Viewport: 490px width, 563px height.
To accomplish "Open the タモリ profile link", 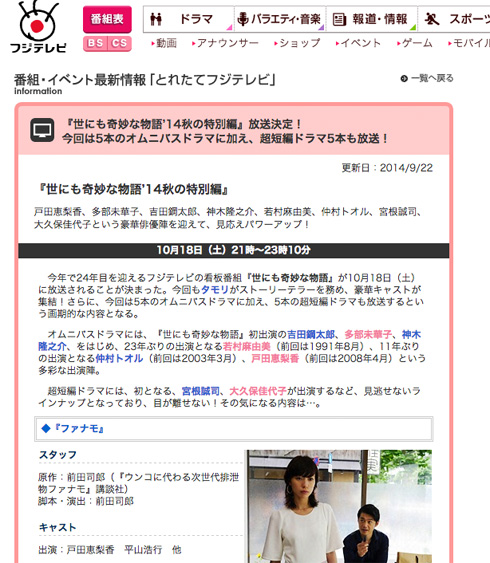I will 215,290.
